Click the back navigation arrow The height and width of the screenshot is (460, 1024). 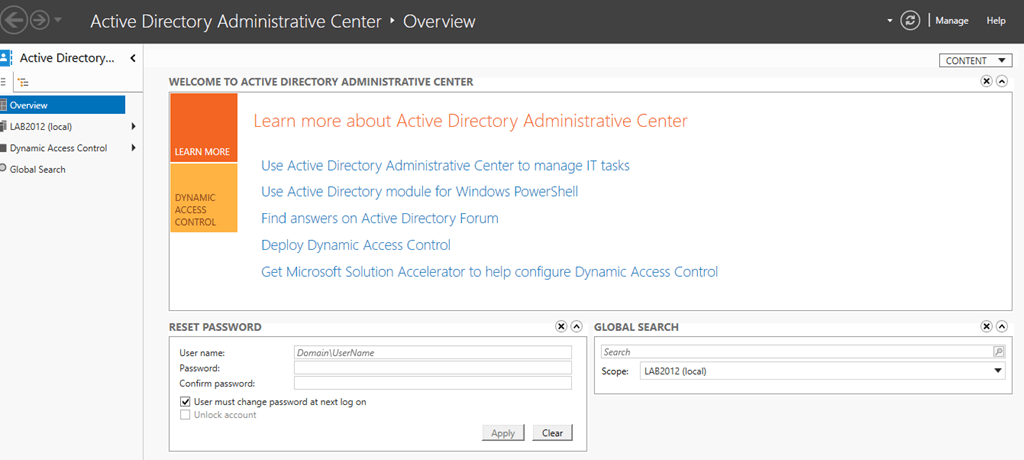(16, 21)
